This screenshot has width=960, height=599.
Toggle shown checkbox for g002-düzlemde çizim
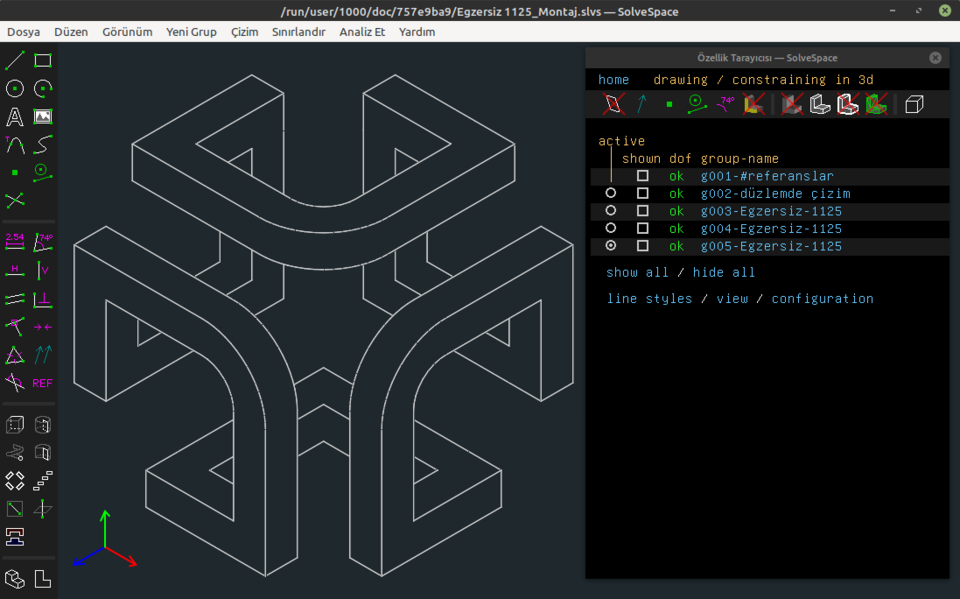click(643, 193)
